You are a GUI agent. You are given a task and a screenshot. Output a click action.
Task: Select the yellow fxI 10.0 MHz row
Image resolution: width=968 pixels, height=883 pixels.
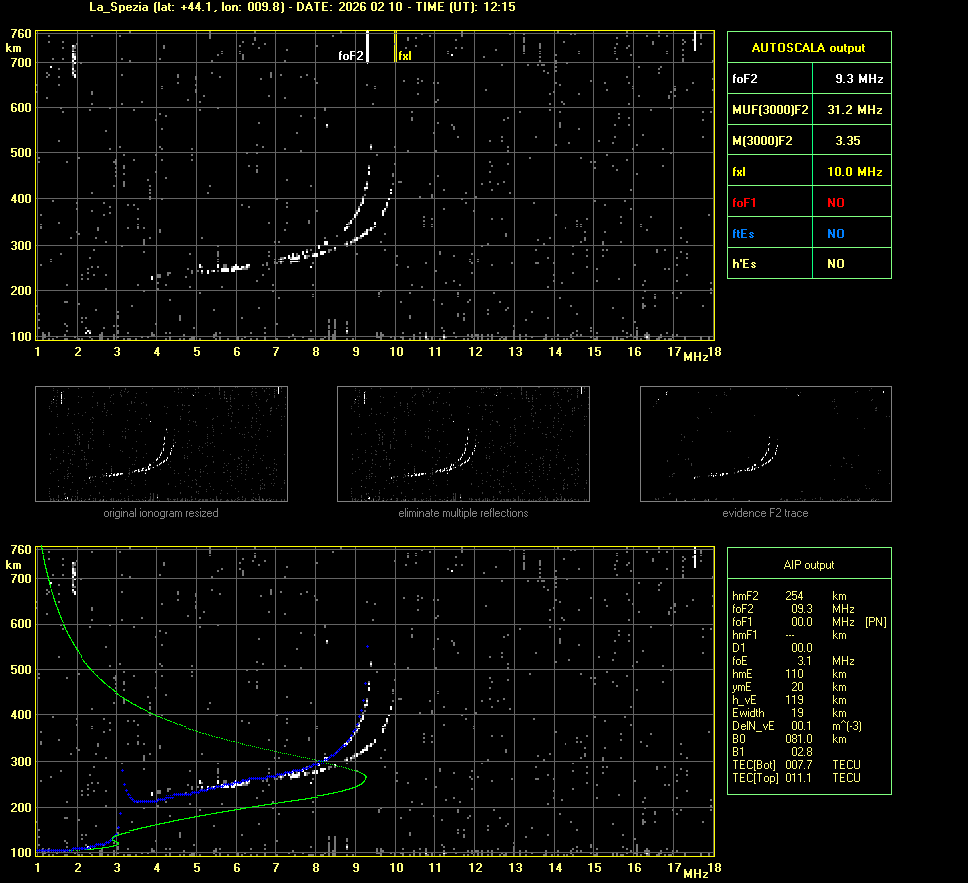pyautogui.click(x=808, y=172)
